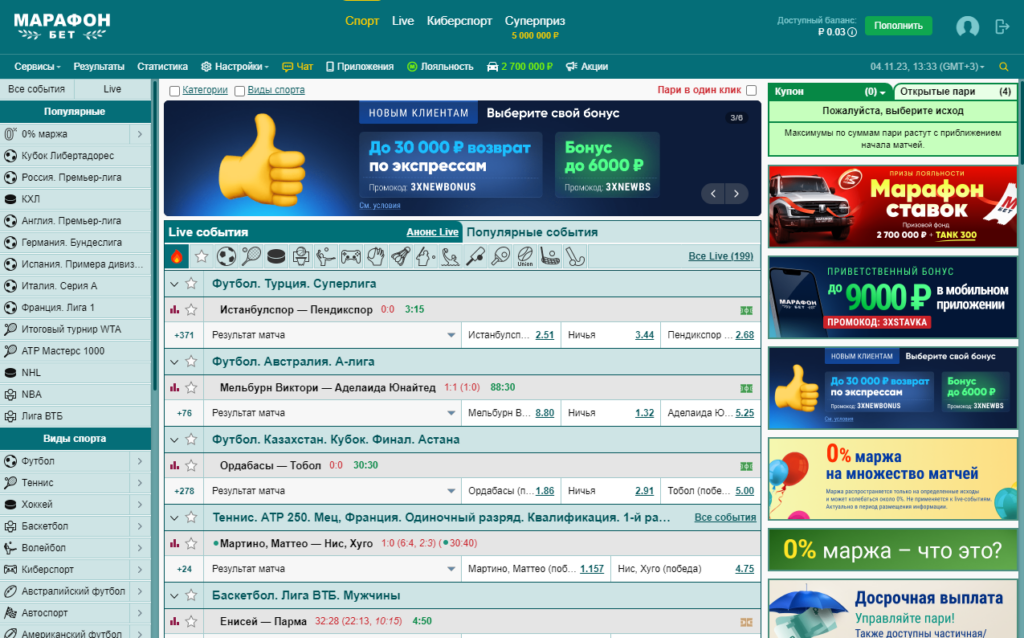Filter Live events by basketball hoop icon
This screenshot has height=638, width=1024.
coord(300,257)
